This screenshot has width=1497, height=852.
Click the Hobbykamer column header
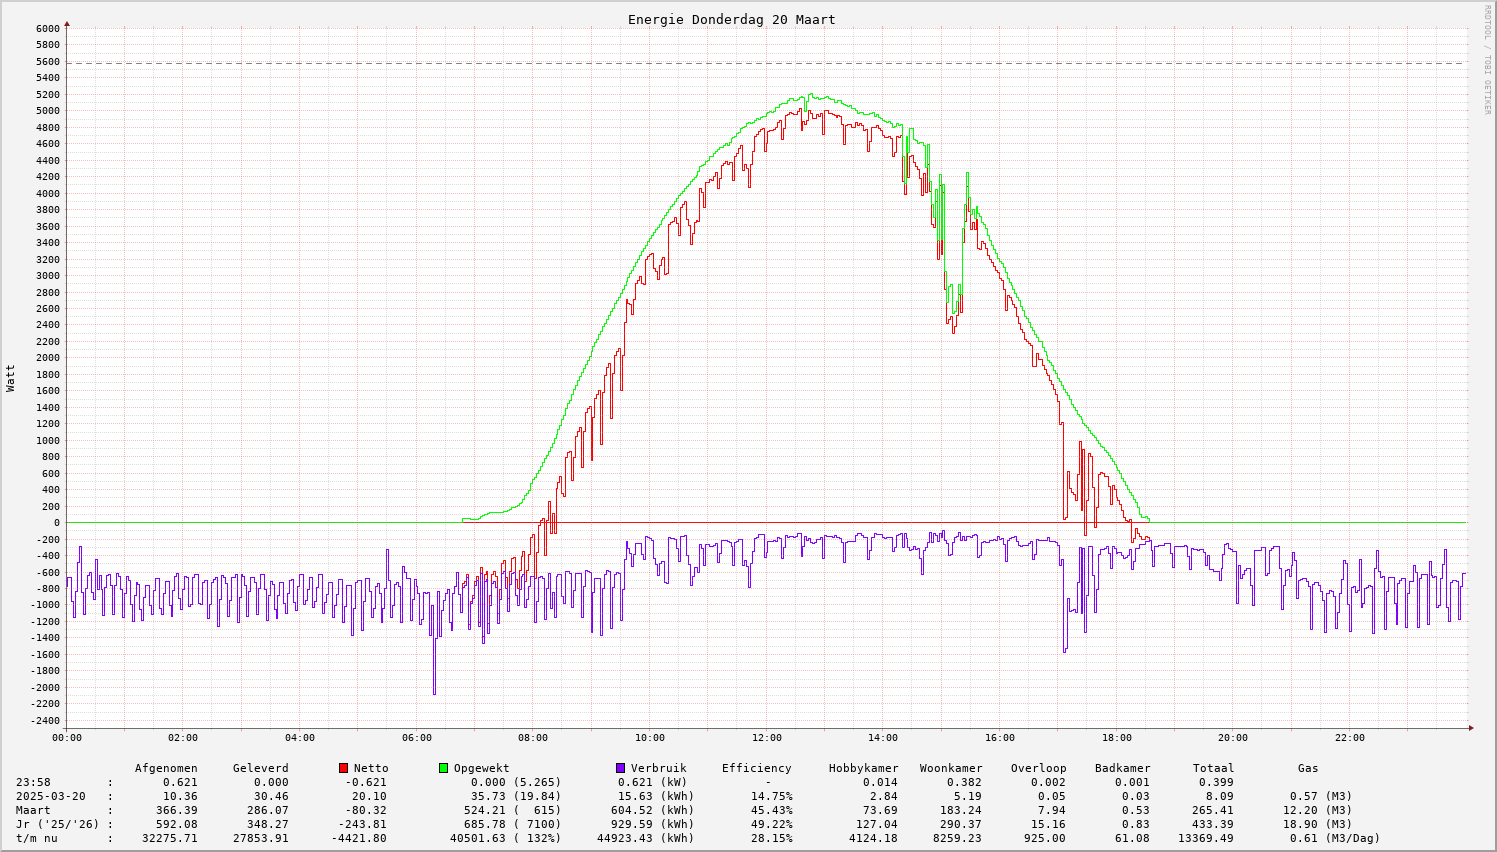(863, 768)
